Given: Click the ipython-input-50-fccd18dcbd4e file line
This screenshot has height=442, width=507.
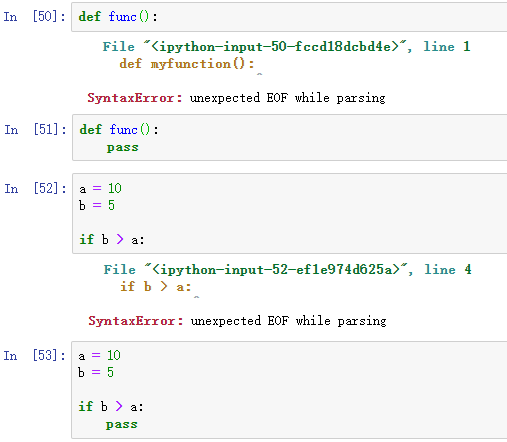Looking at the screenshot, I should pos(286,46).
